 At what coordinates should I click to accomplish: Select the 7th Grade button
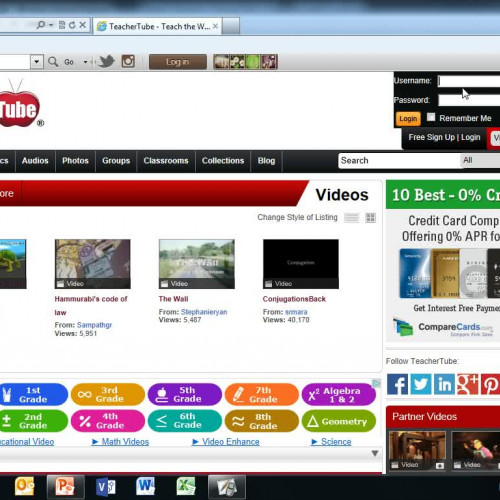click(262, 395)
